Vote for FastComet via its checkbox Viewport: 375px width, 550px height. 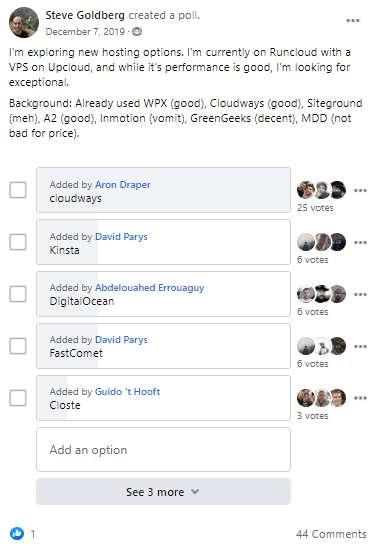coord(18,346)
